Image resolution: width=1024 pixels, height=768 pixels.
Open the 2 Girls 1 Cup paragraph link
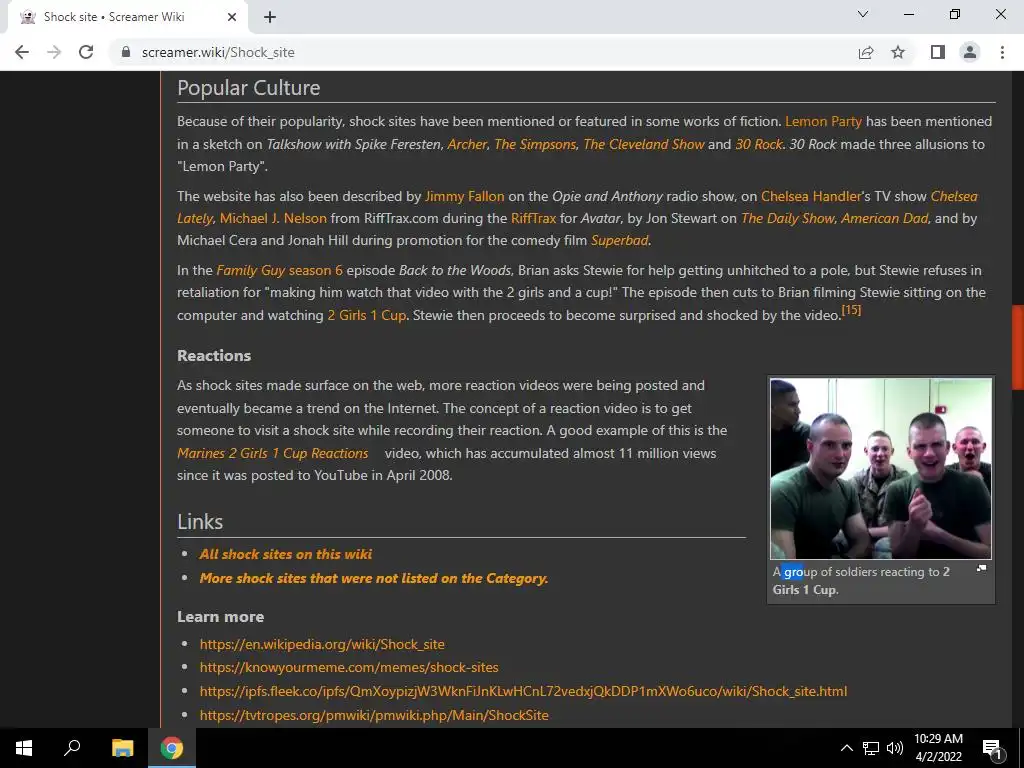(x=366, y=315)
